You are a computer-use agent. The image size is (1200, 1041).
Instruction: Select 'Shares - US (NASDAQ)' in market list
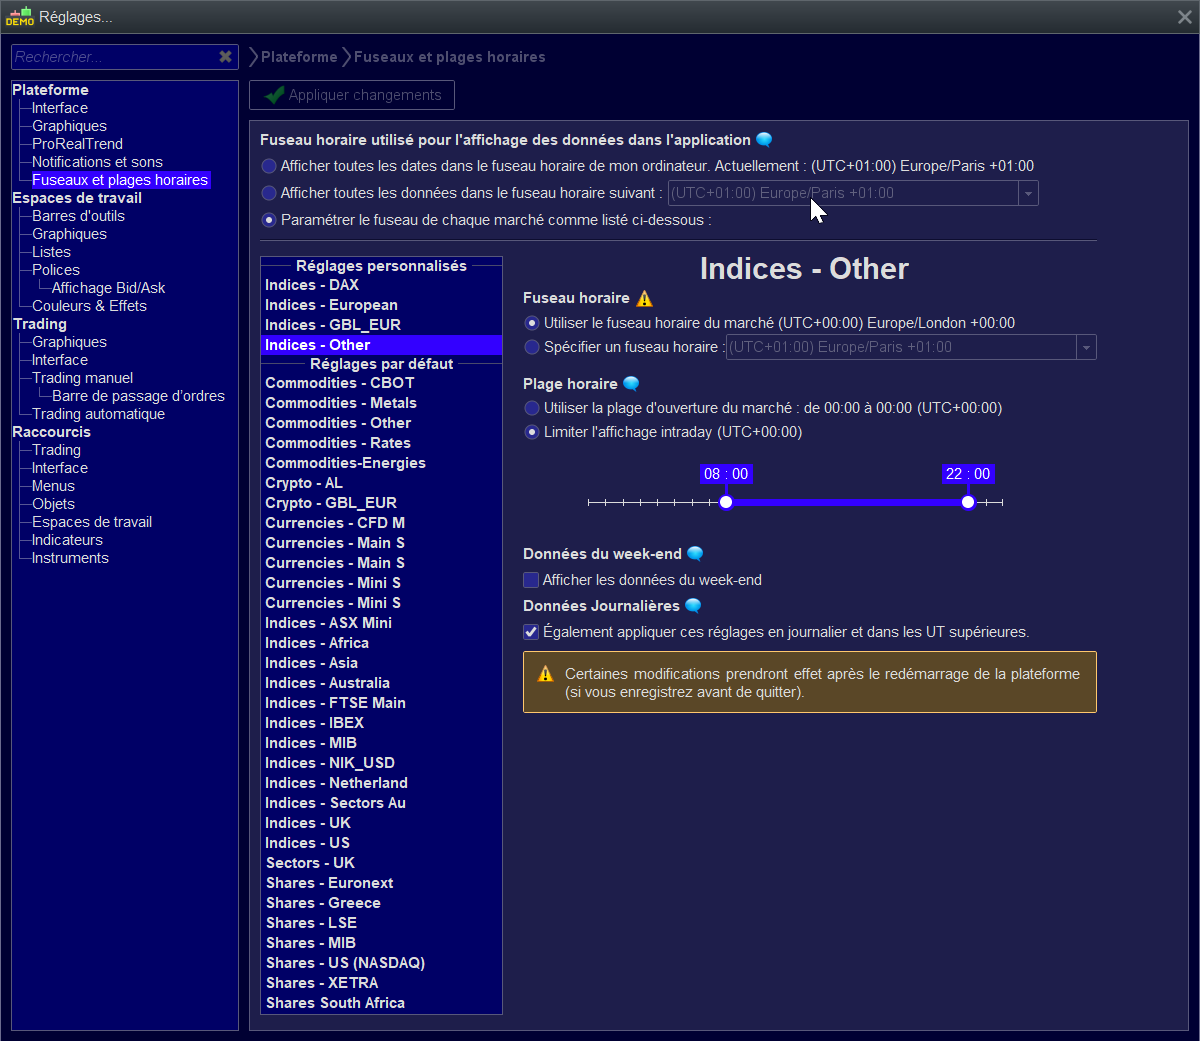click(381, 963)
